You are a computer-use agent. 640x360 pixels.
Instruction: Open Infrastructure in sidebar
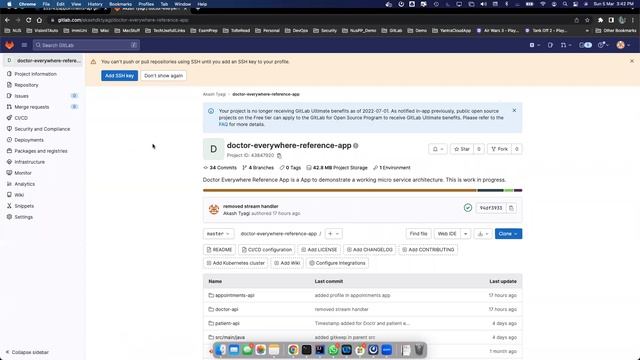click(30, 162)
